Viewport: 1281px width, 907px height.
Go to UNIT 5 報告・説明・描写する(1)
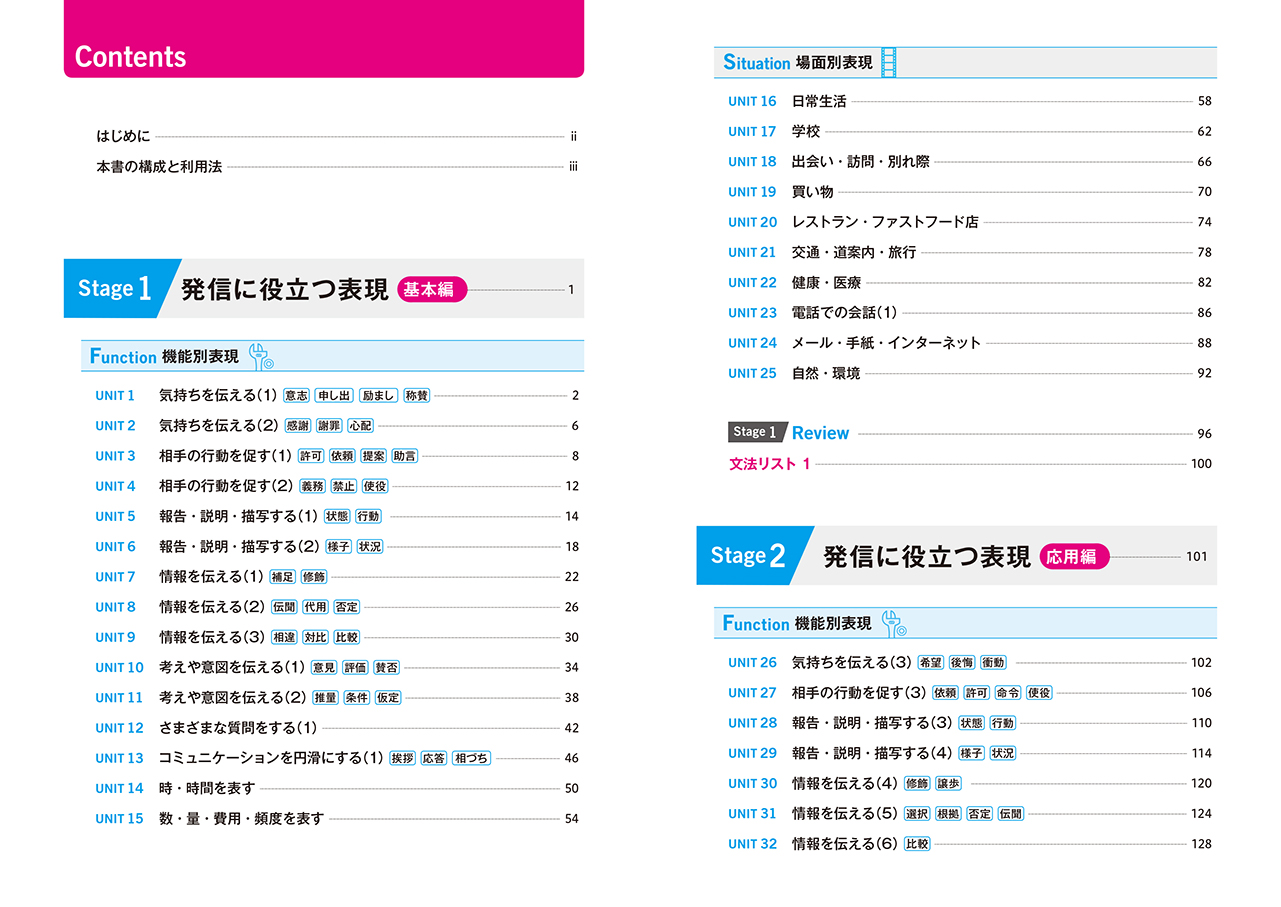[337, 516]
